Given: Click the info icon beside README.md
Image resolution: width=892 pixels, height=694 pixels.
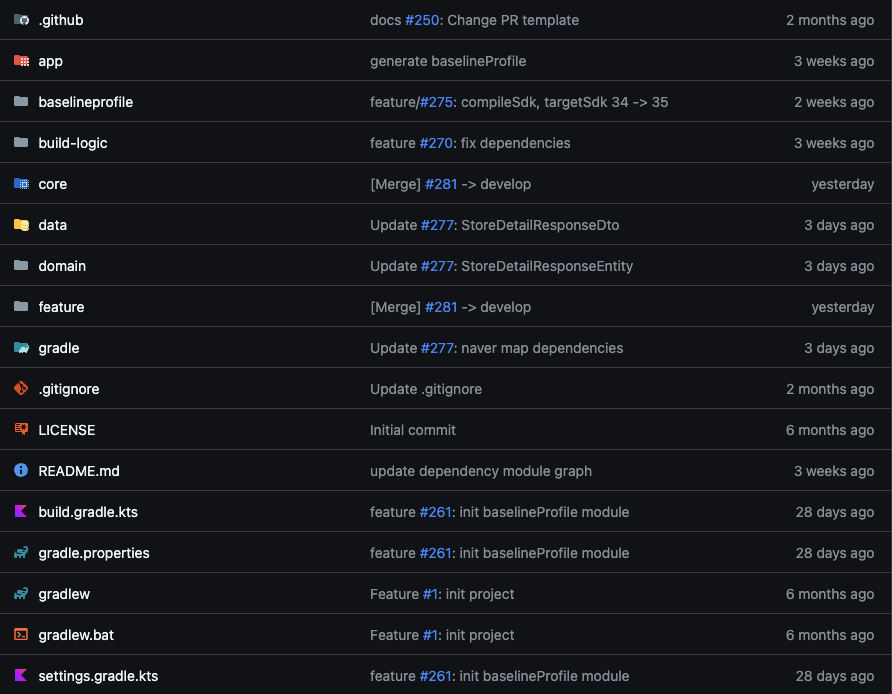Looking at the screenshot, I should (x=21, y=470).
